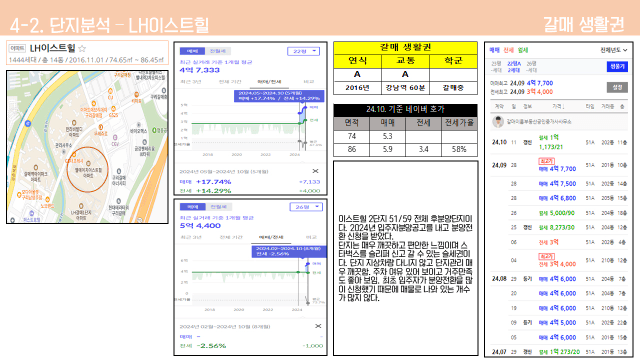The width and height of the screenshot is (640, 360).
Task: Open the 26평 size dropdown
Action: pos(306,207)
